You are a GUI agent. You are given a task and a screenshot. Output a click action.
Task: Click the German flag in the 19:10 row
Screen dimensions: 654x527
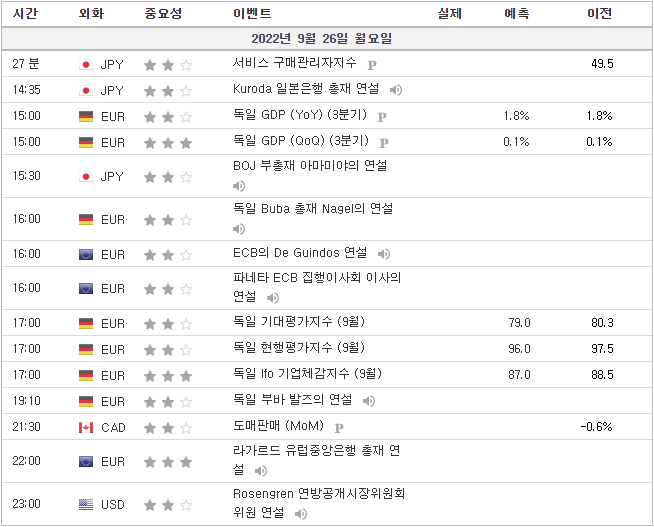pos(86,402)
